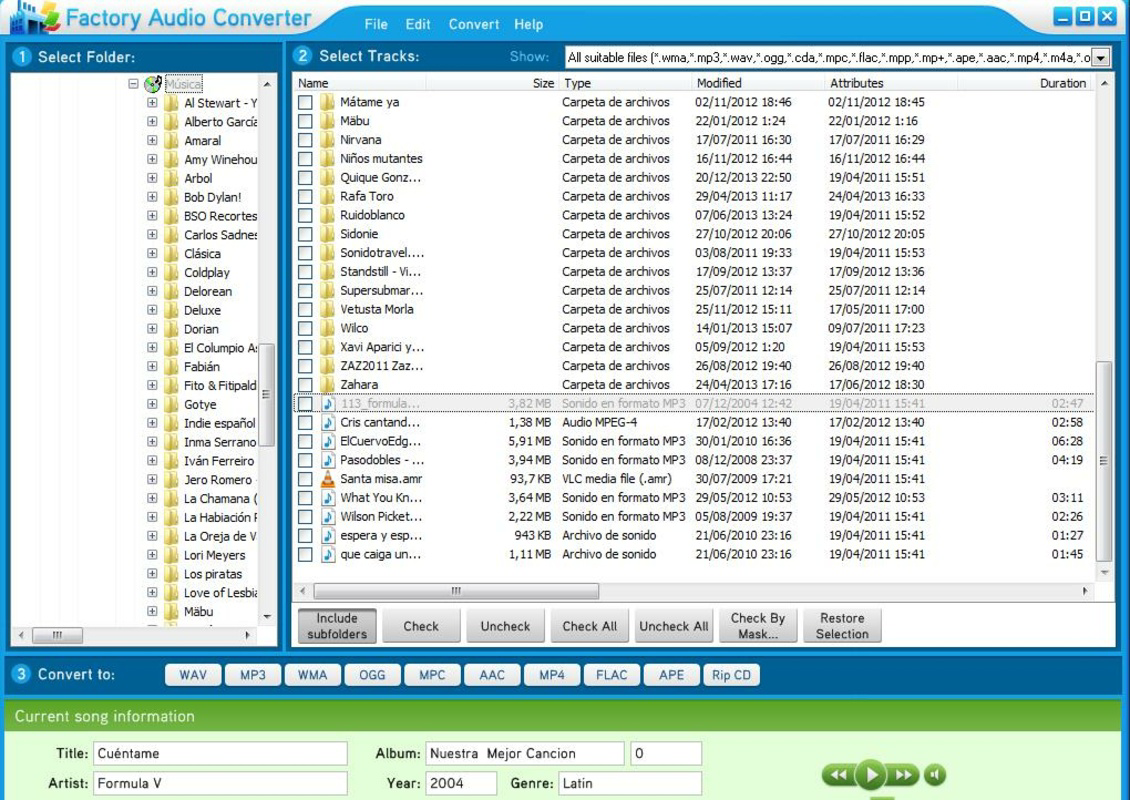This screenshot has width=1130, height=800.
Task: Click the folder icon next to Zahara
Action: tap(328, 384)
